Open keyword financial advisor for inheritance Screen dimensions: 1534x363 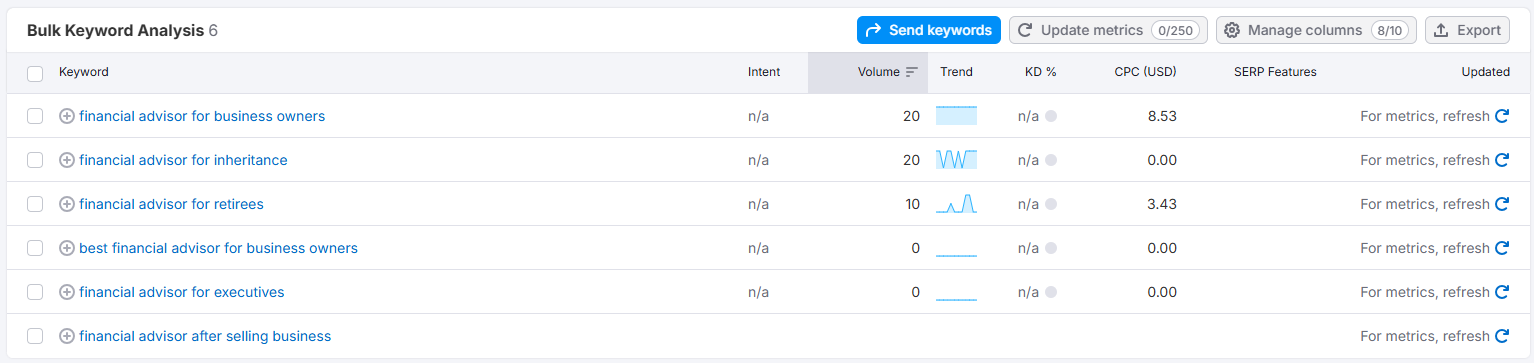(183, 160)
